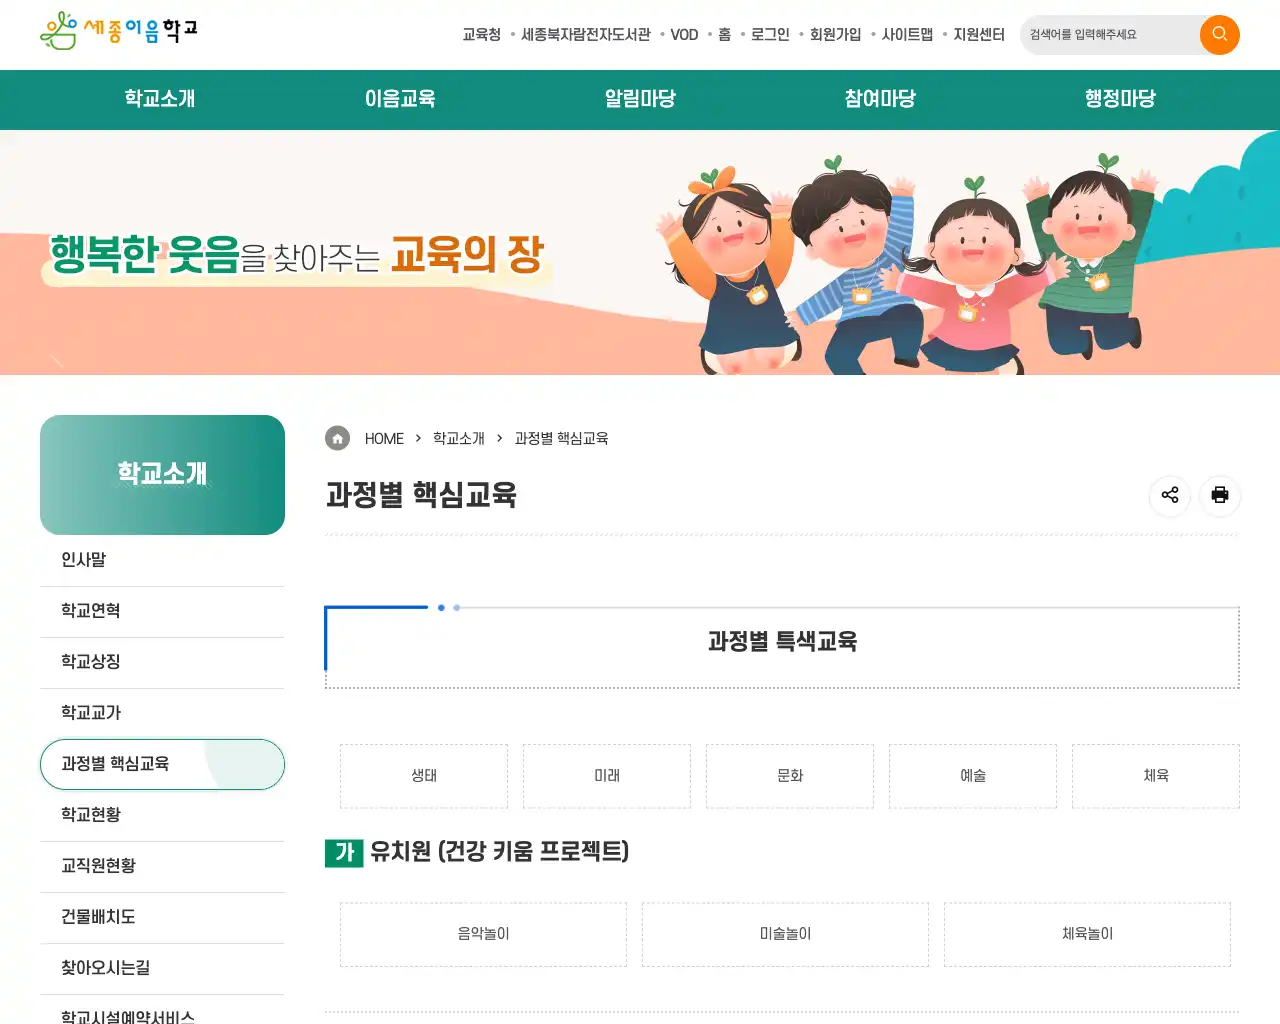1280x1024 pixels.
Task: Open the share icon button
Action: (x=1170, y=495)
